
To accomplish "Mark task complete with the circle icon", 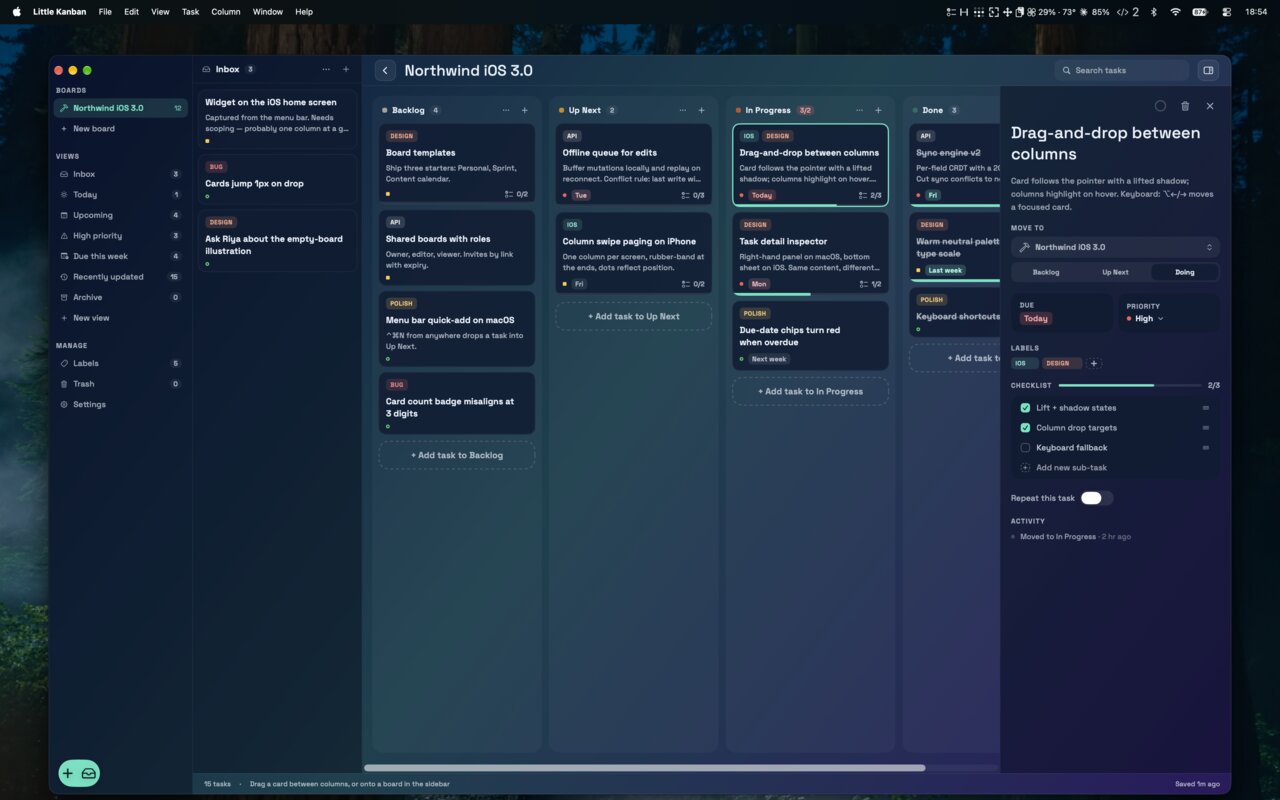I will coord(1160,106).
